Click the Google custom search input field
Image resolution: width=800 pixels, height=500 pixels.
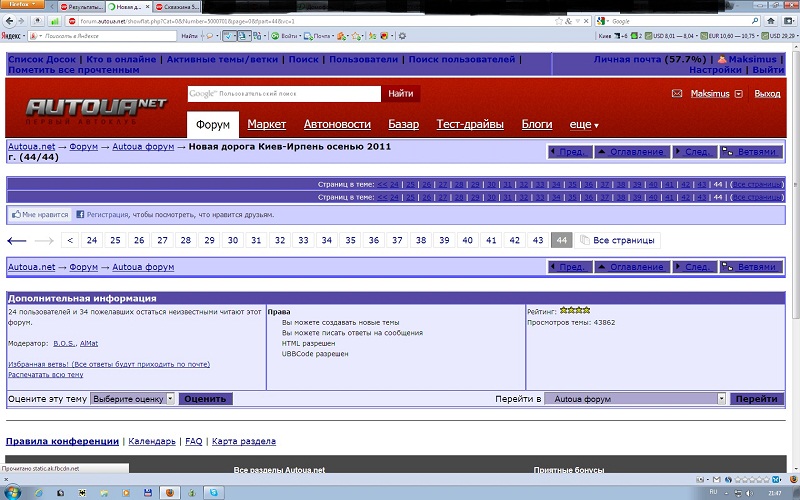click(284, 93)
